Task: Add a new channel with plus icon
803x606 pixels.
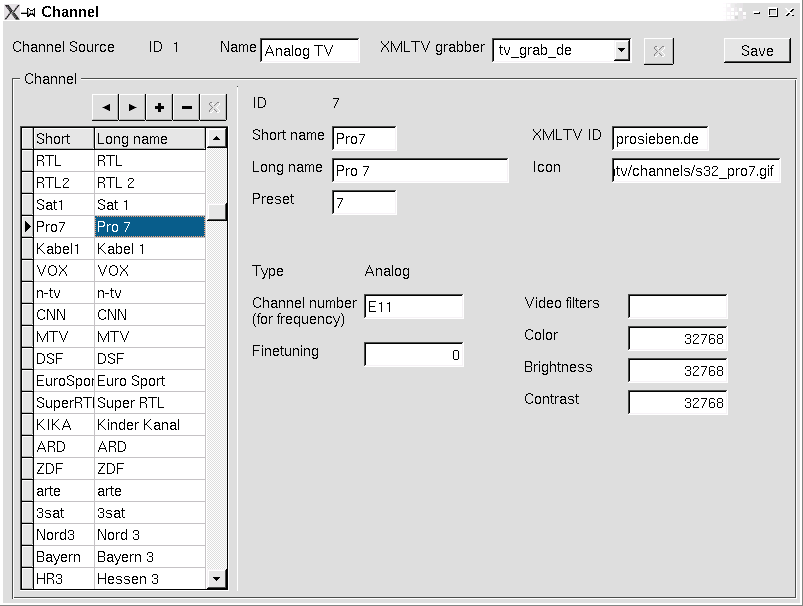Action: pos(159,107)
